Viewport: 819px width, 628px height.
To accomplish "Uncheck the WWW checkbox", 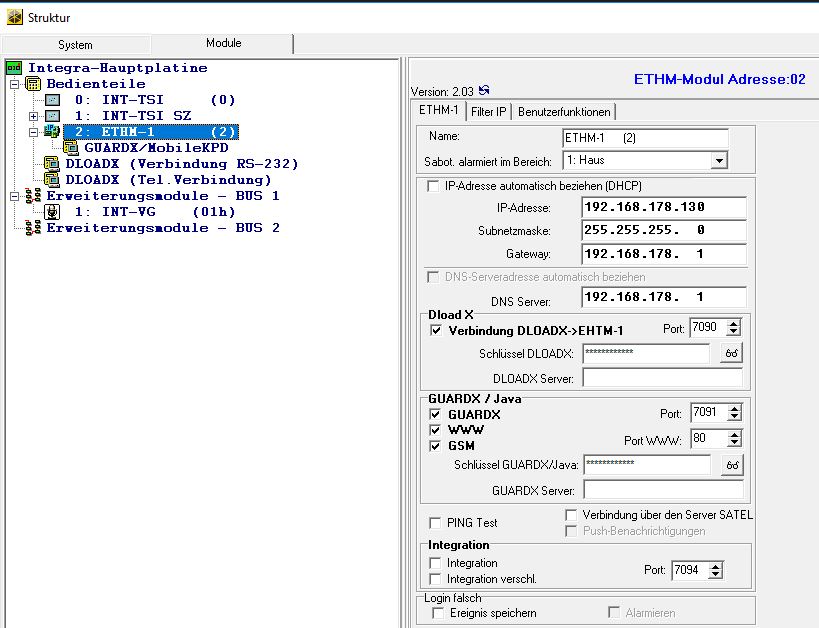I will click(435, 430).
